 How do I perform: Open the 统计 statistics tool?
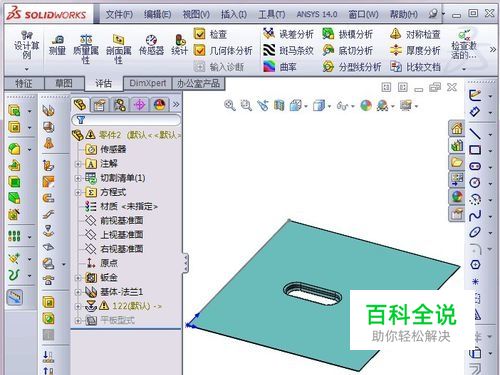pos(179,45)
